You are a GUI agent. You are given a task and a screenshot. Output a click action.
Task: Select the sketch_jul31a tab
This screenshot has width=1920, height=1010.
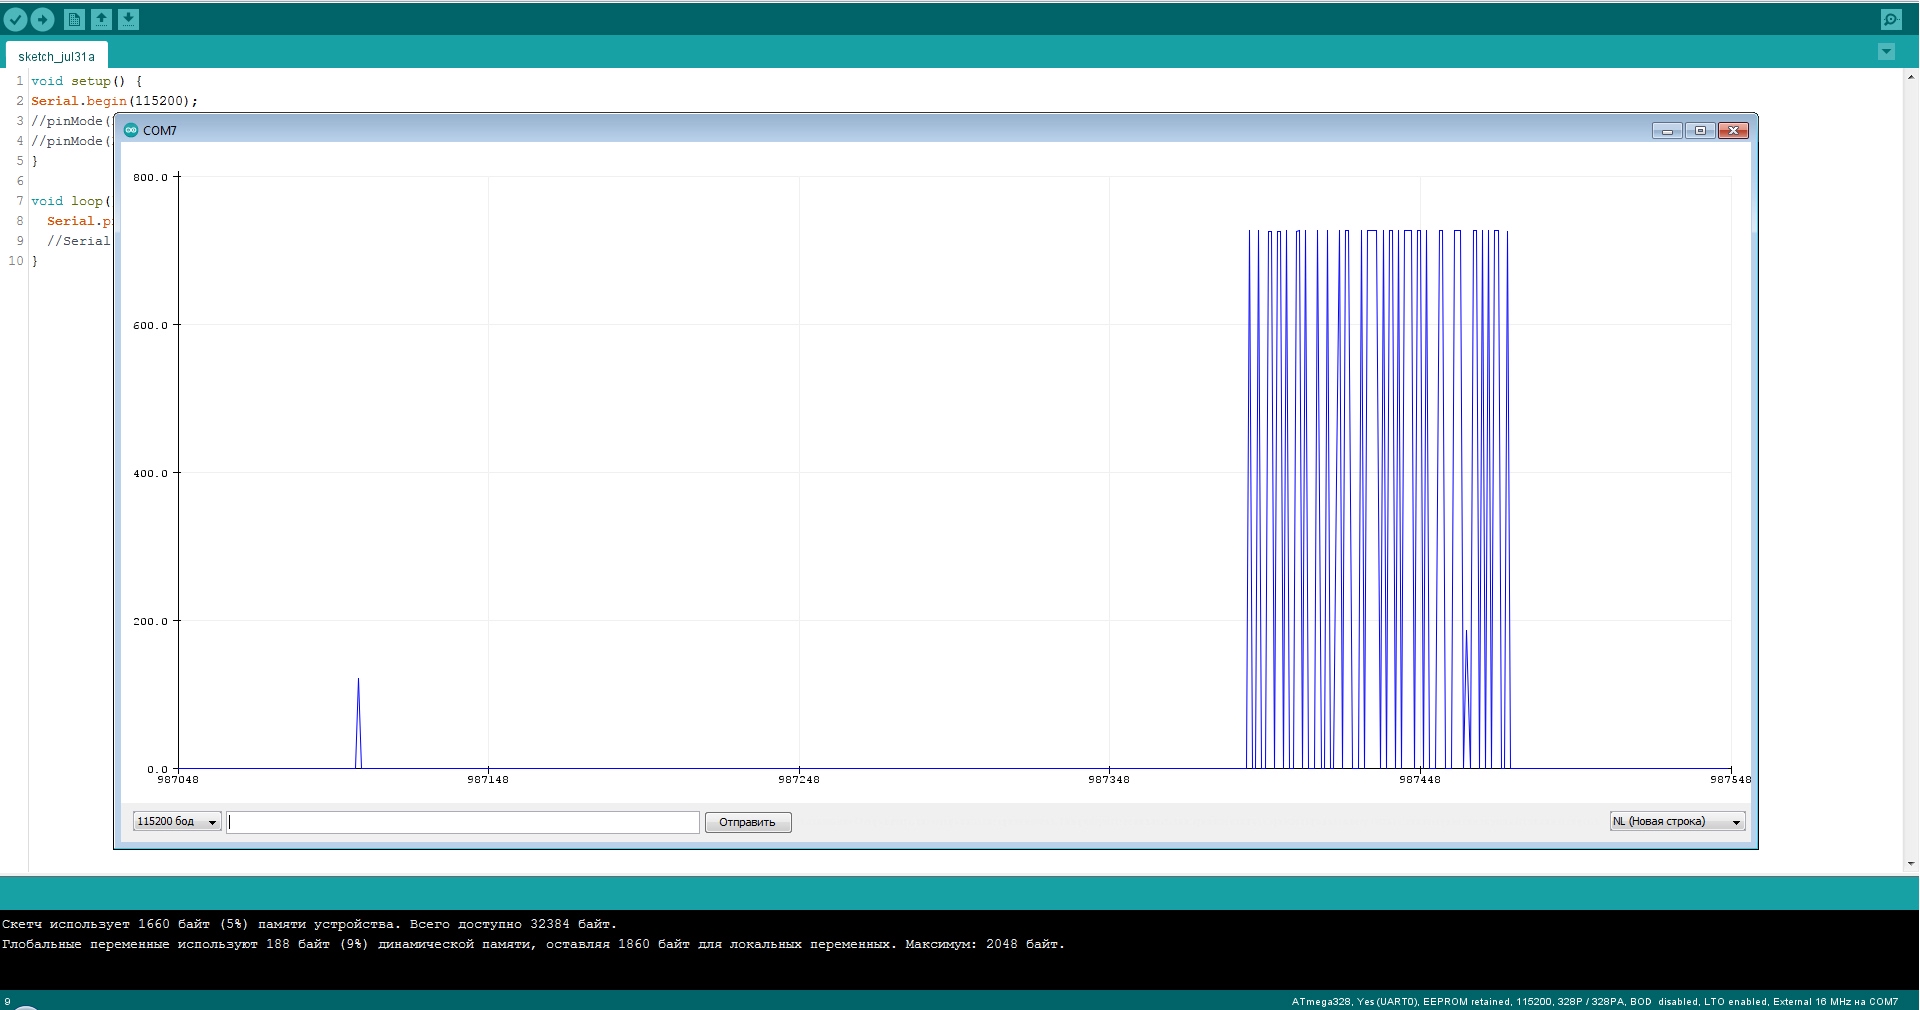coord(57,56)
